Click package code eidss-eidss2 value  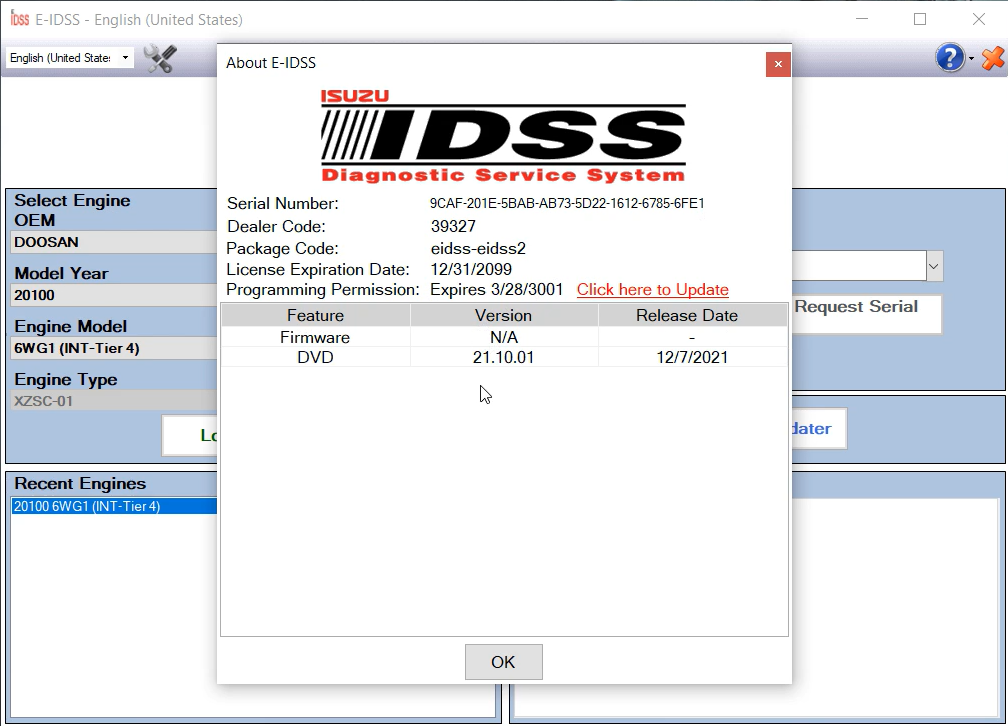478,248
